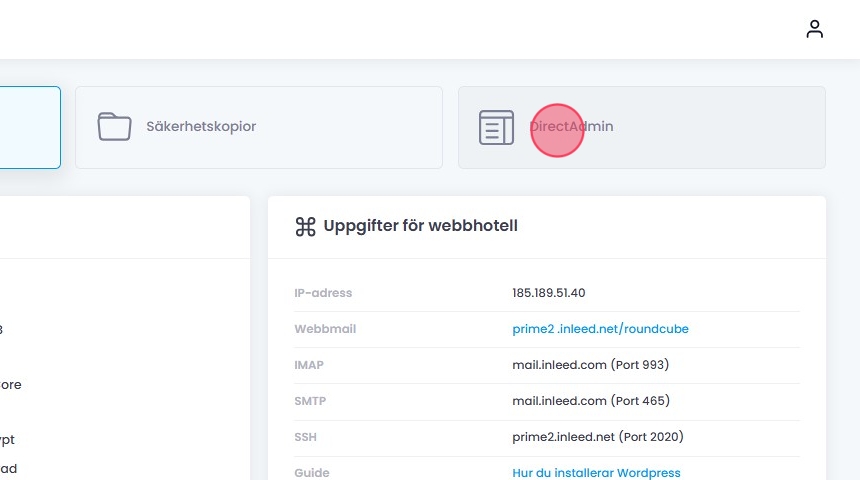Follow the Hur du installerar Wordpress link
Image resolution: width=860 pixels, height=480 pixels.
click(x=596, y=473)
